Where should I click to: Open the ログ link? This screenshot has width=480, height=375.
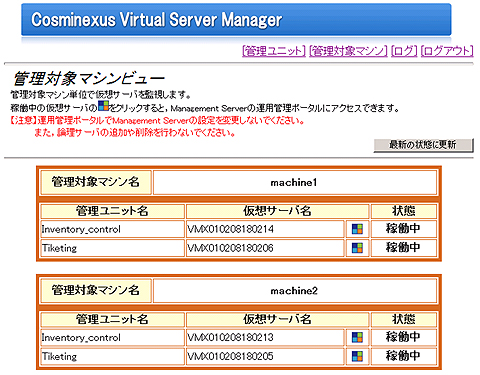[x=404, y=51]
